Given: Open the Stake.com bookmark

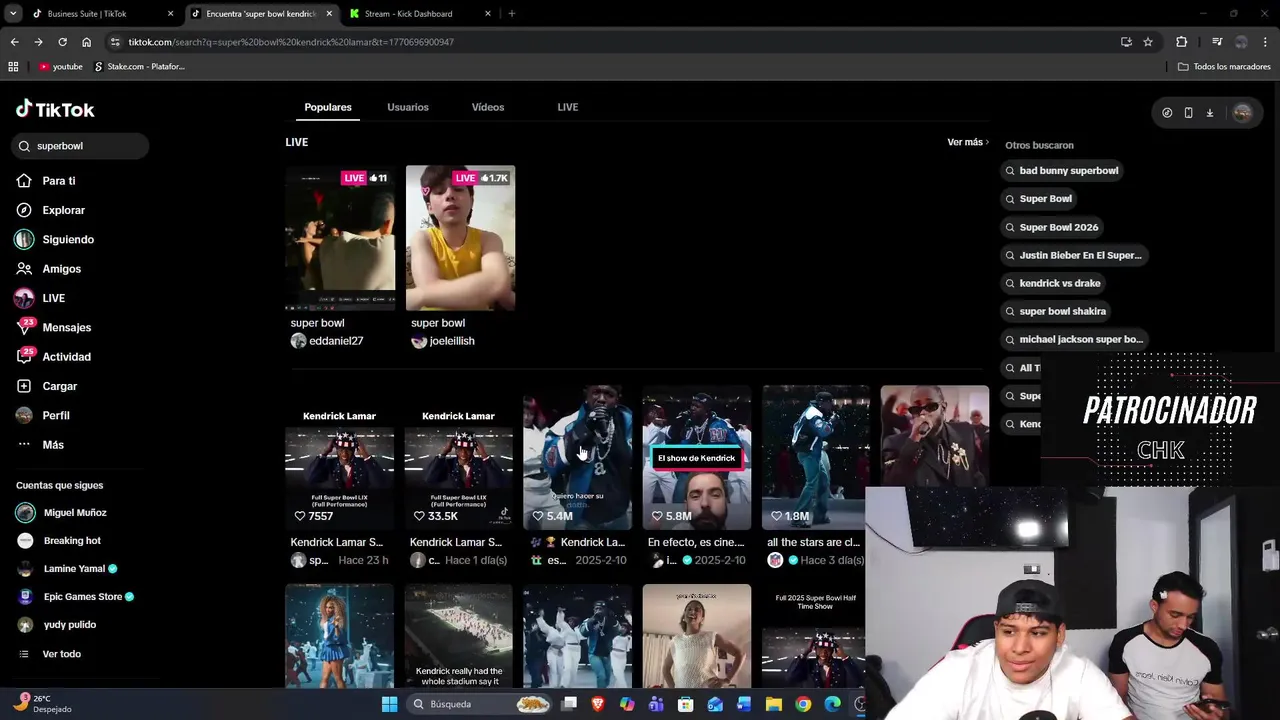Looking at the screenshot, I should (139, 67).
